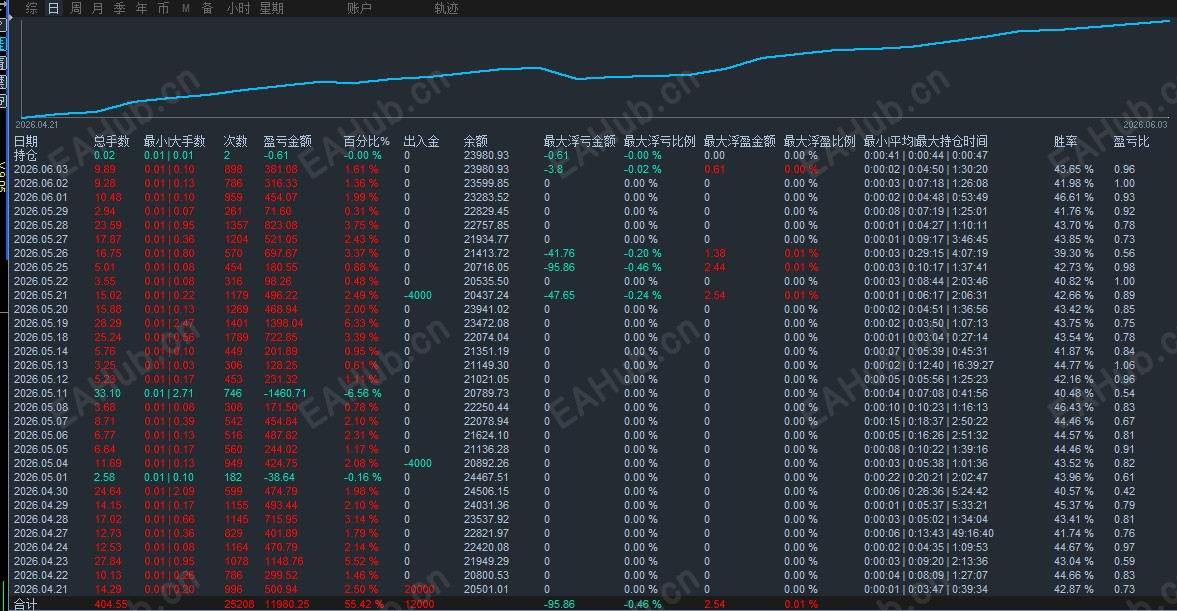This screenshot has height=611, width=1177.
Task: Click the date cell 2026.05.26
Action: [41, 254]
